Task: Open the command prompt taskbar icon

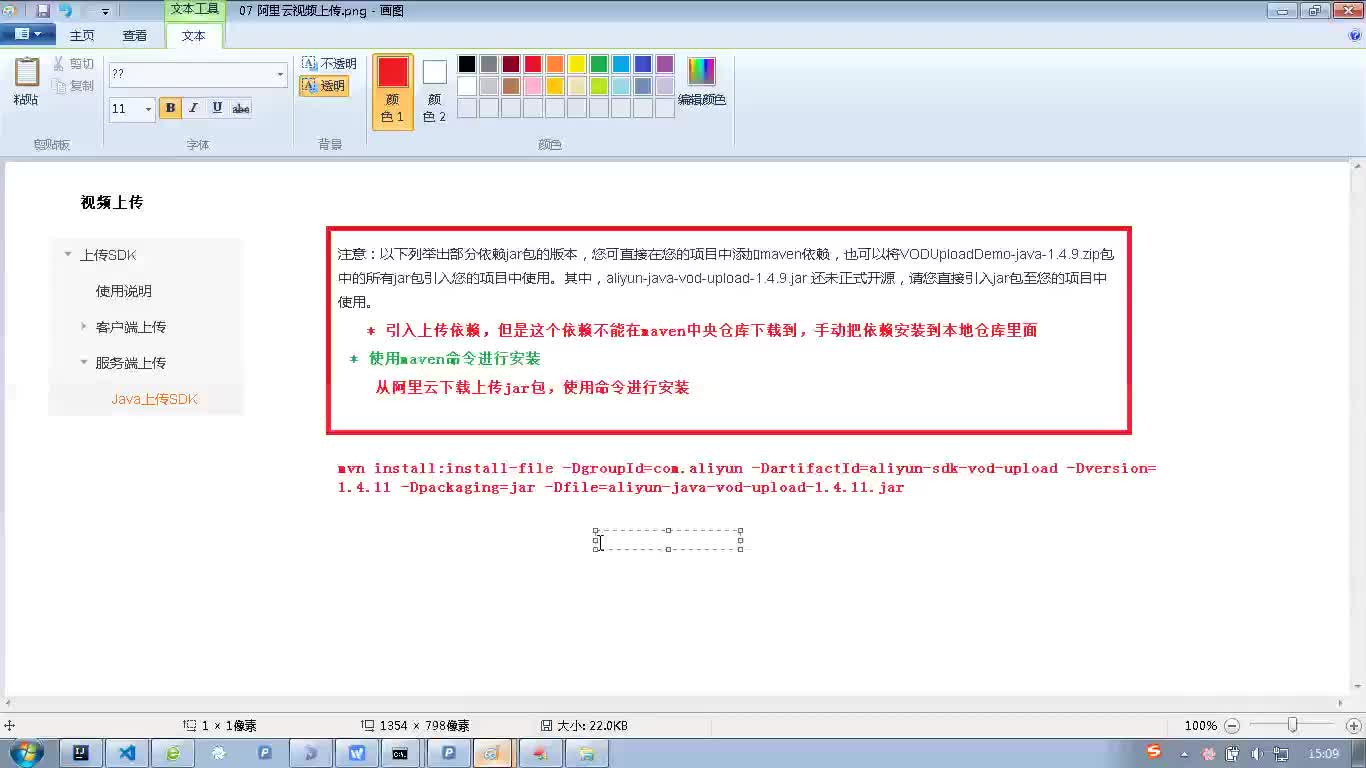Action: 400,753
